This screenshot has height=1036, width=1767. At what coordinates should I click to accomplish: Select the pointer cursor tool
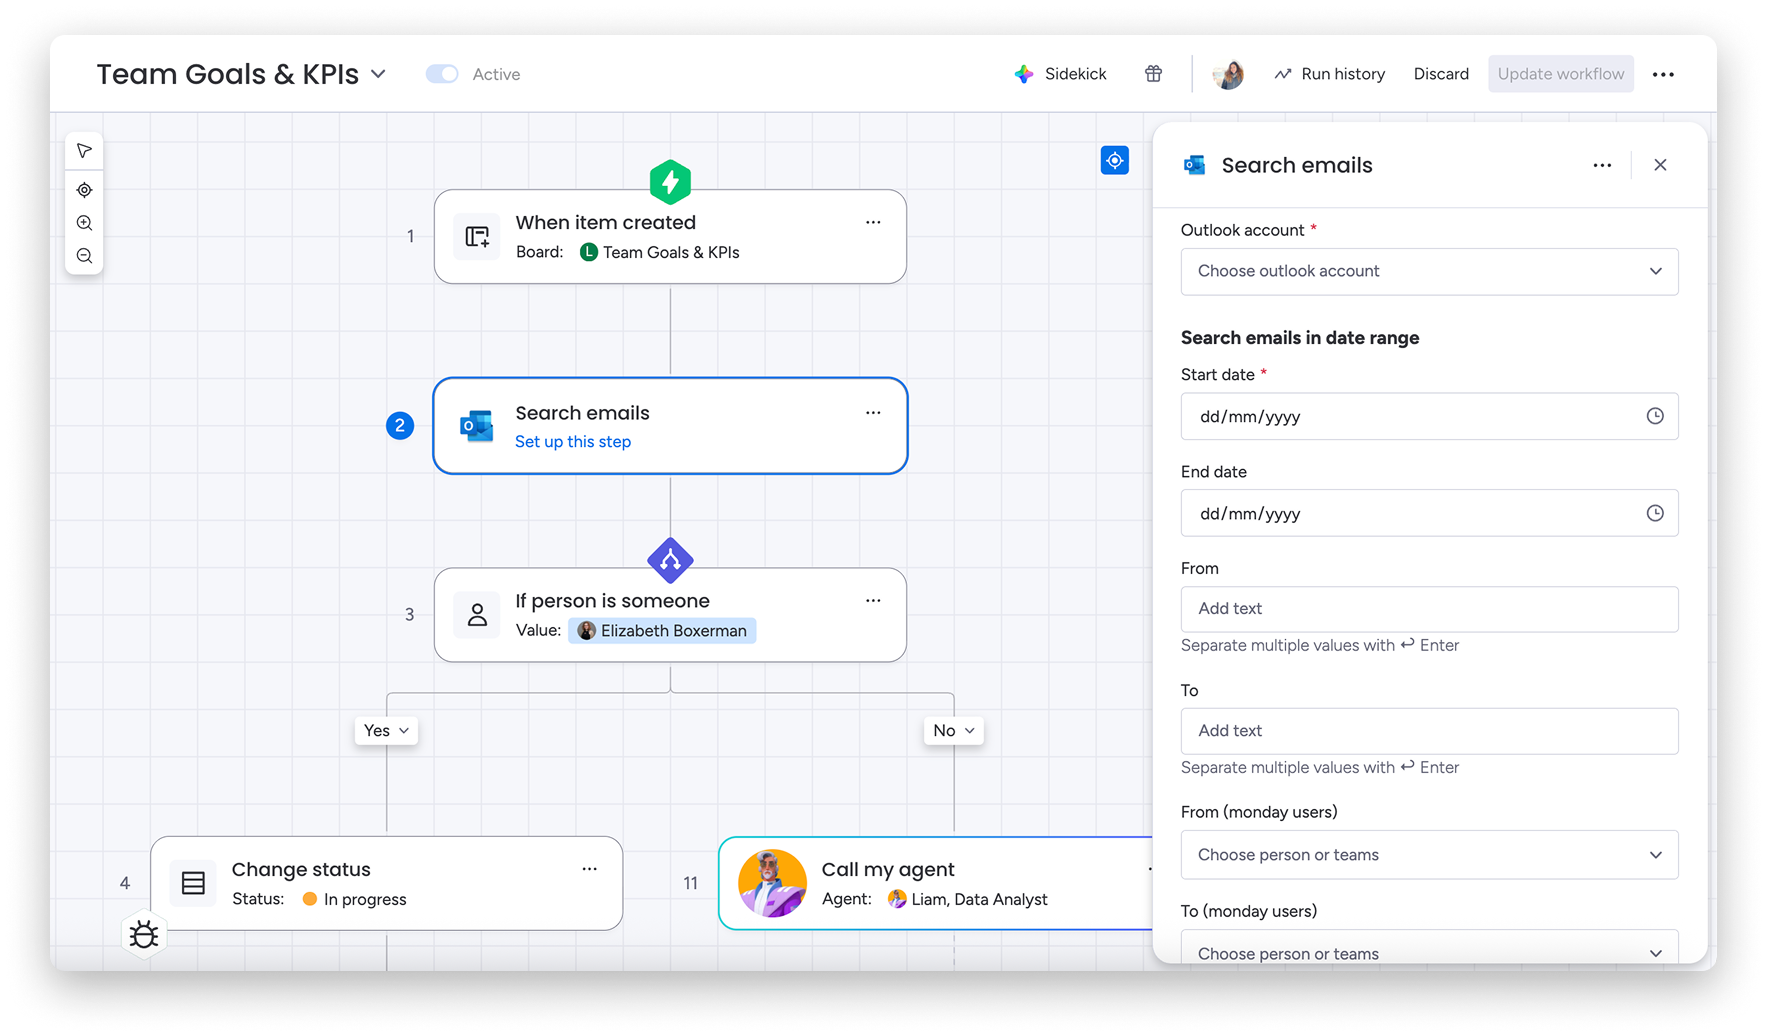pos(84,151)
